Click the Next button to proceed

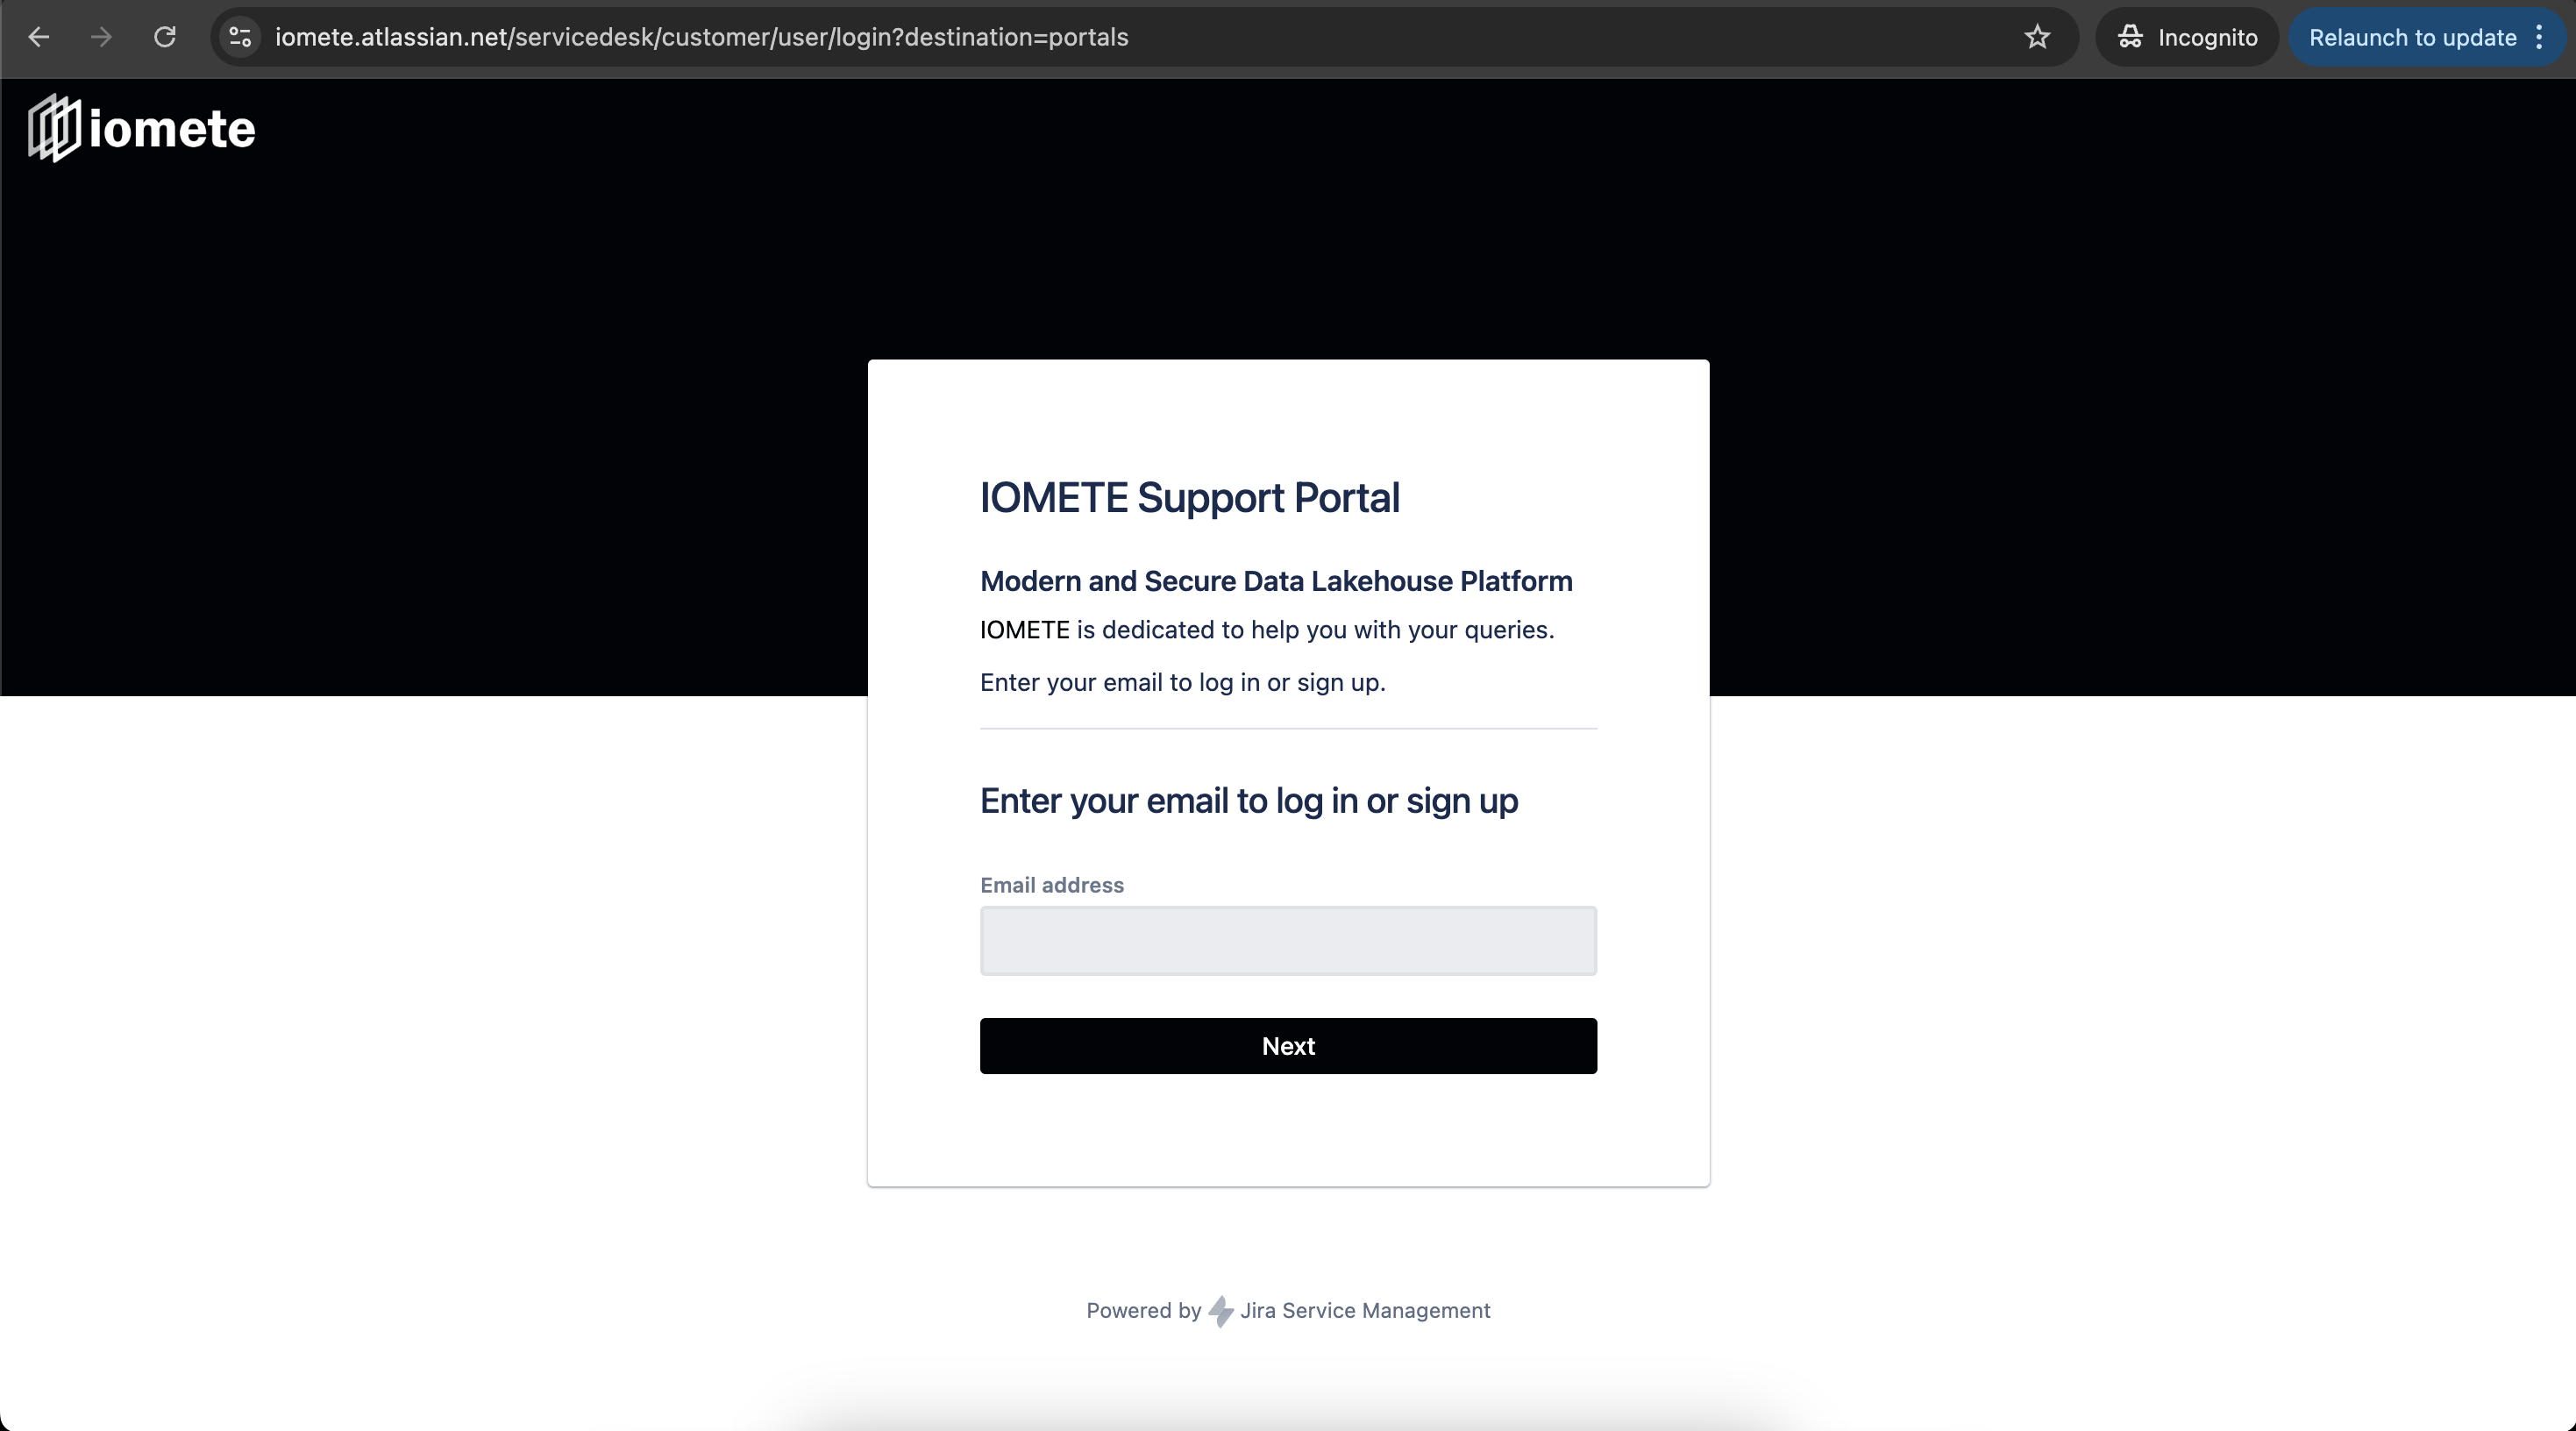point(1288,1045)
